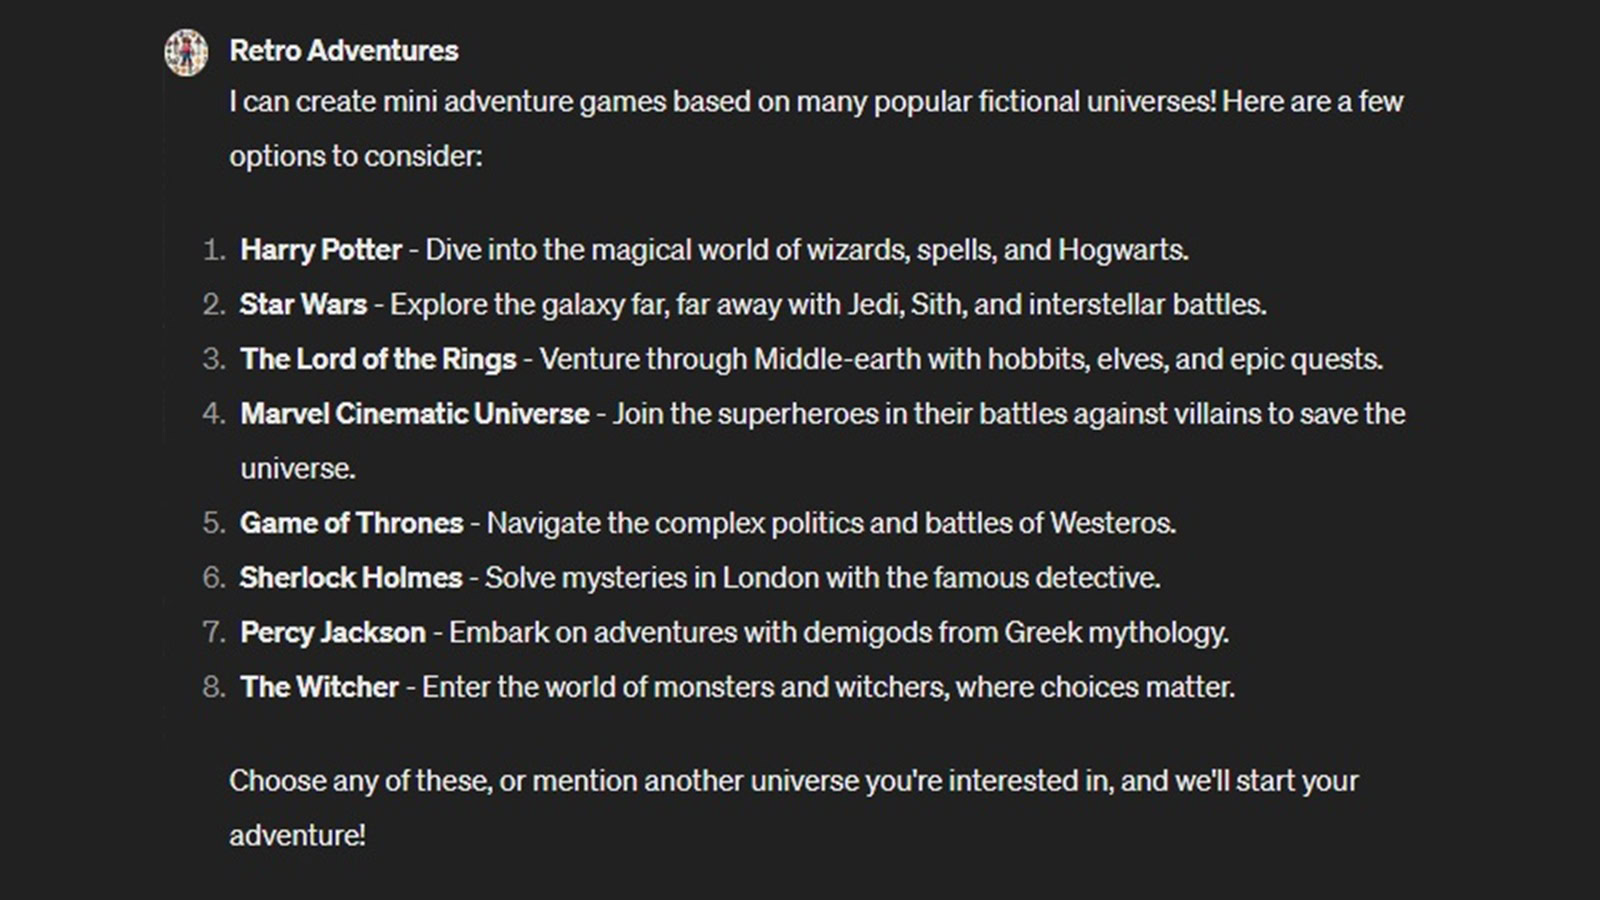This screenshot has height=900, width=1600.
Task: Click the "Join the superheroes" description
Action: tap(1008, 414)
